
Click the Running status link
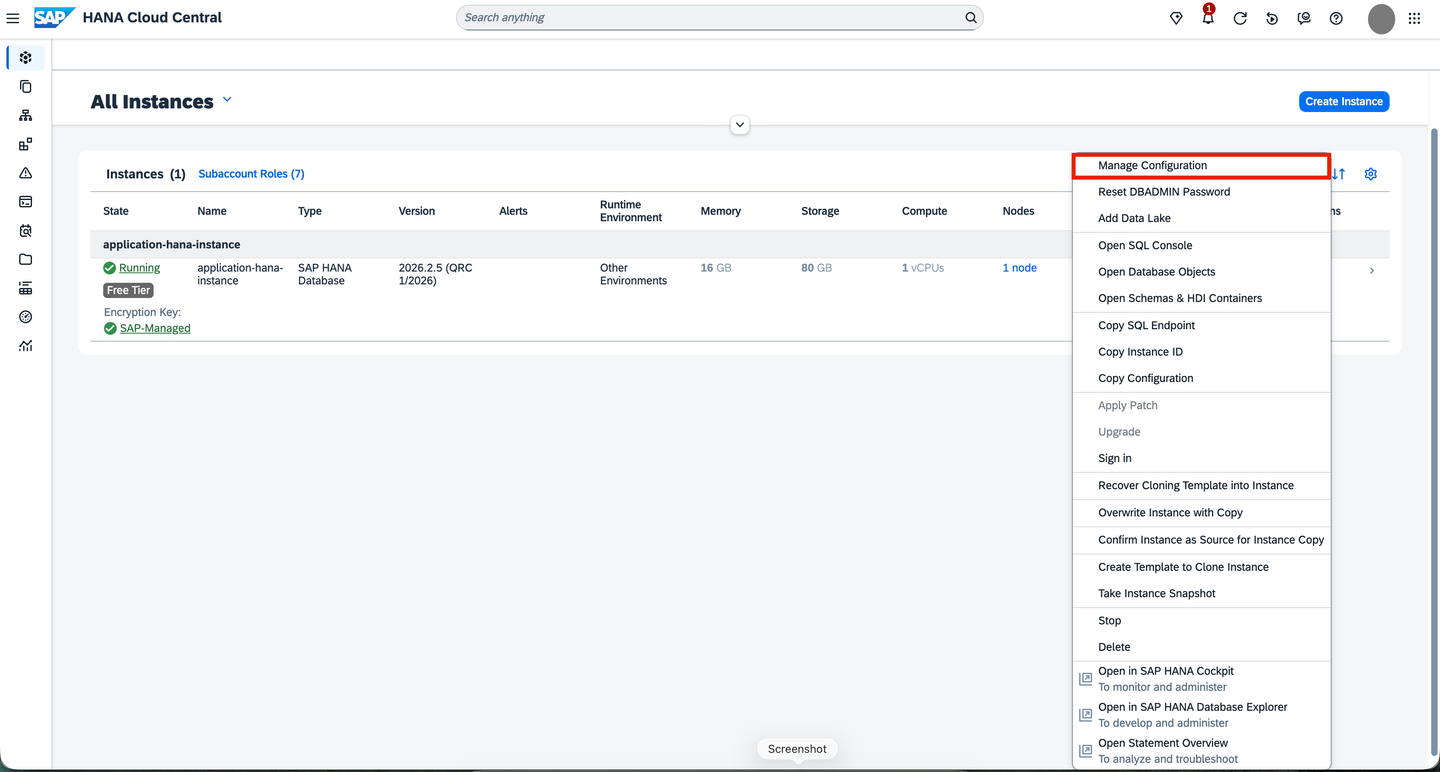click(139, 268)
